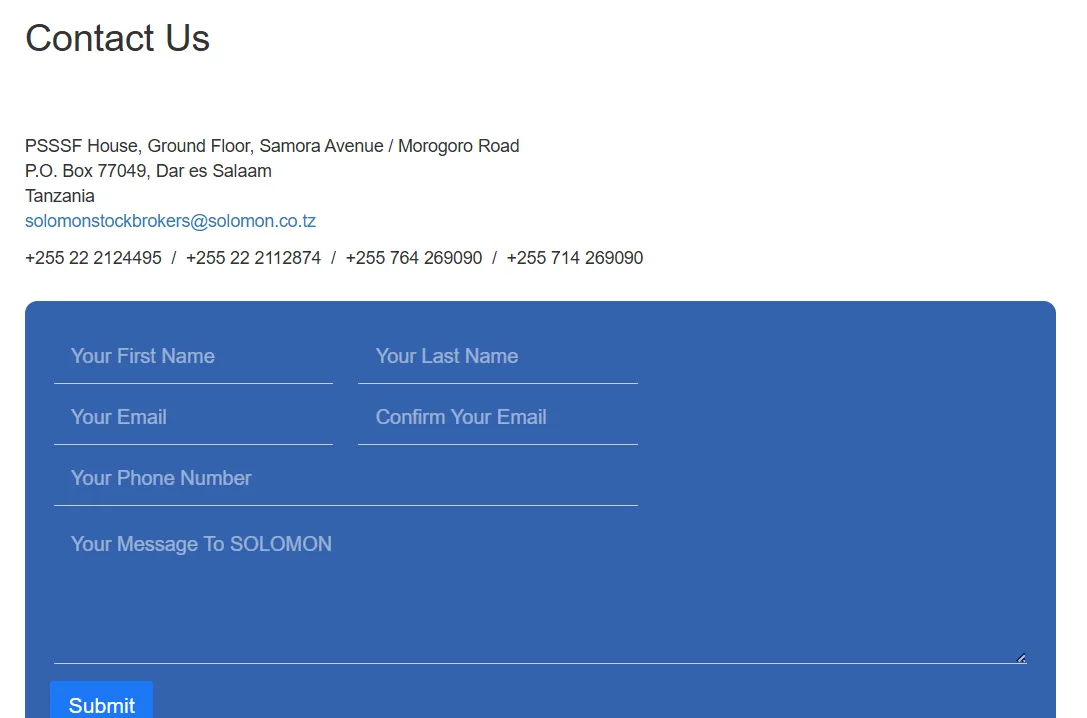Image resolution: width=1087 pixels, height=718 pixels.
Task: Select phone number +255 714 269090
Action: point(575,258)
